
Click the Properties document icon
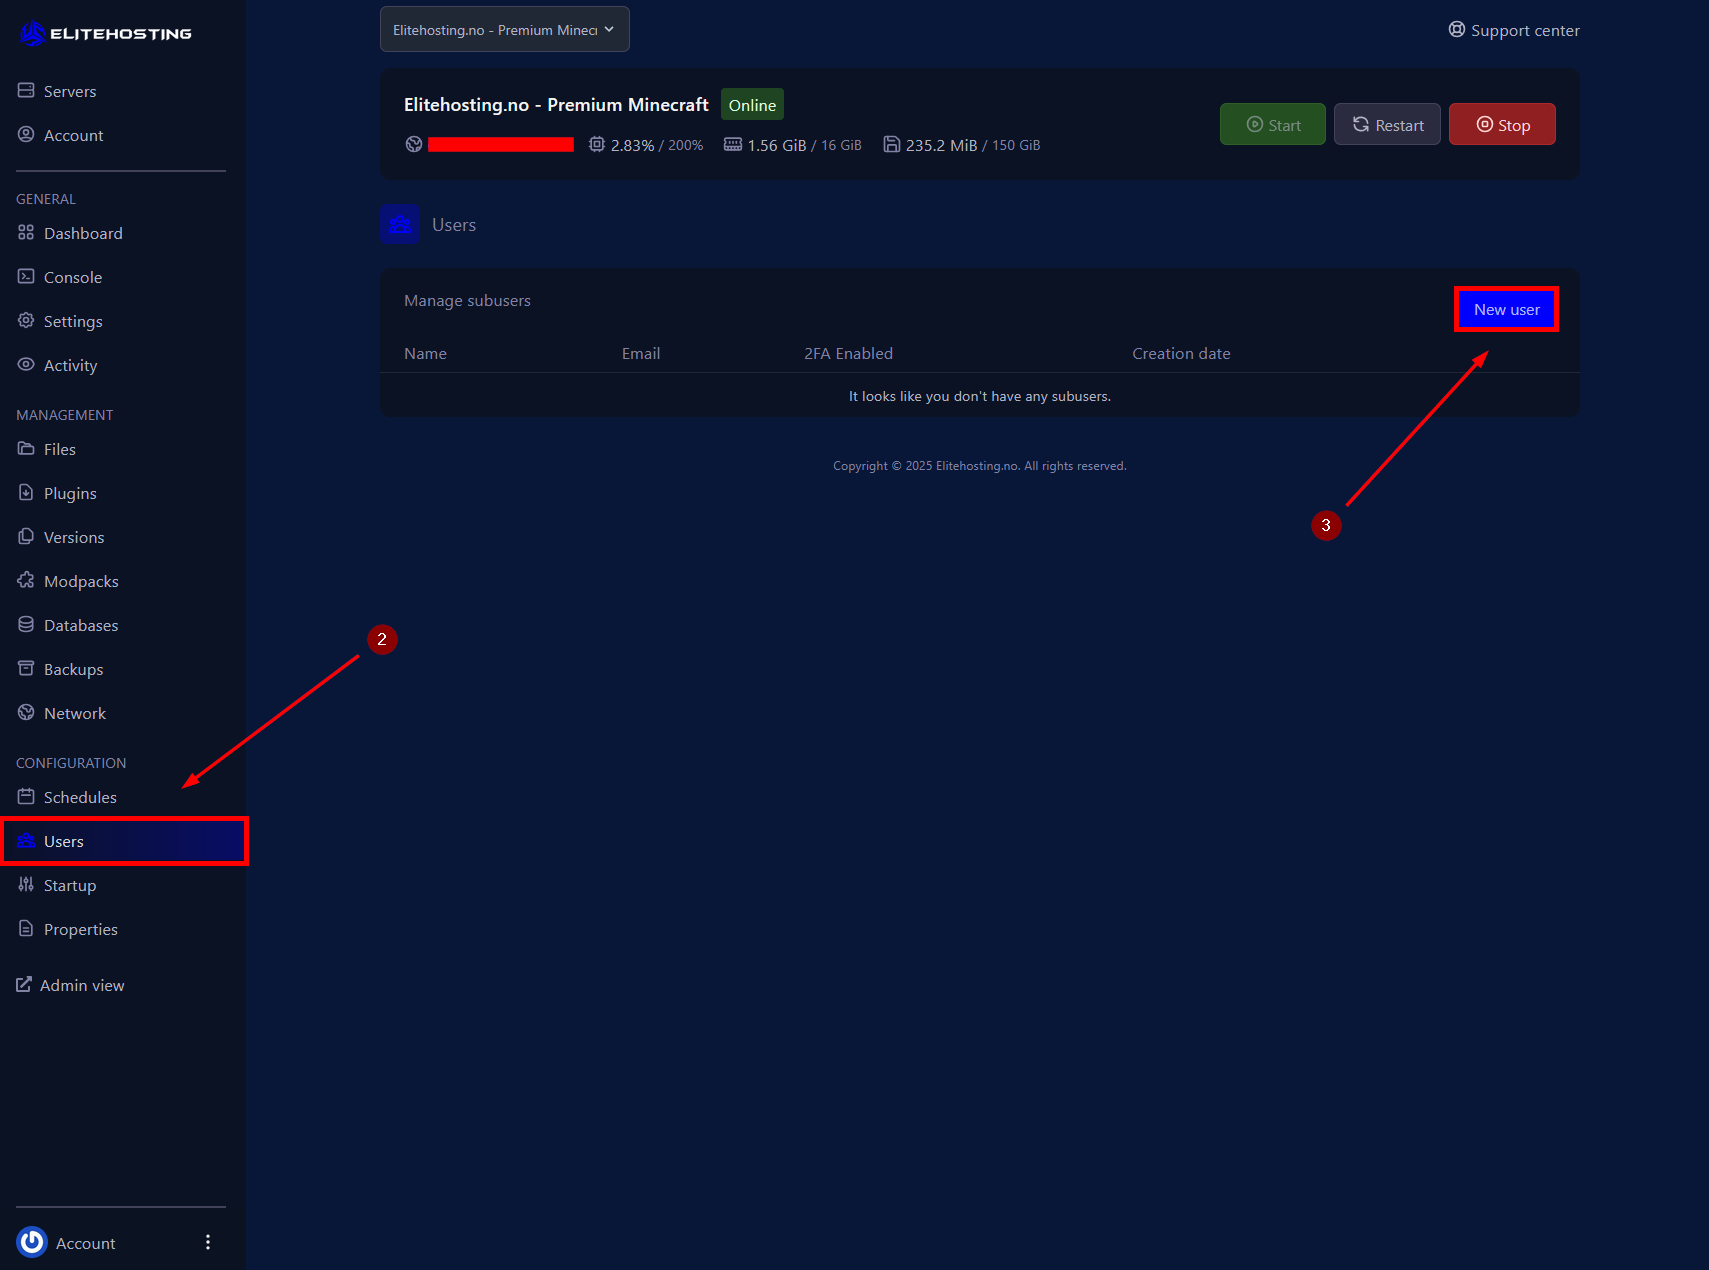[x=26, y=928]
